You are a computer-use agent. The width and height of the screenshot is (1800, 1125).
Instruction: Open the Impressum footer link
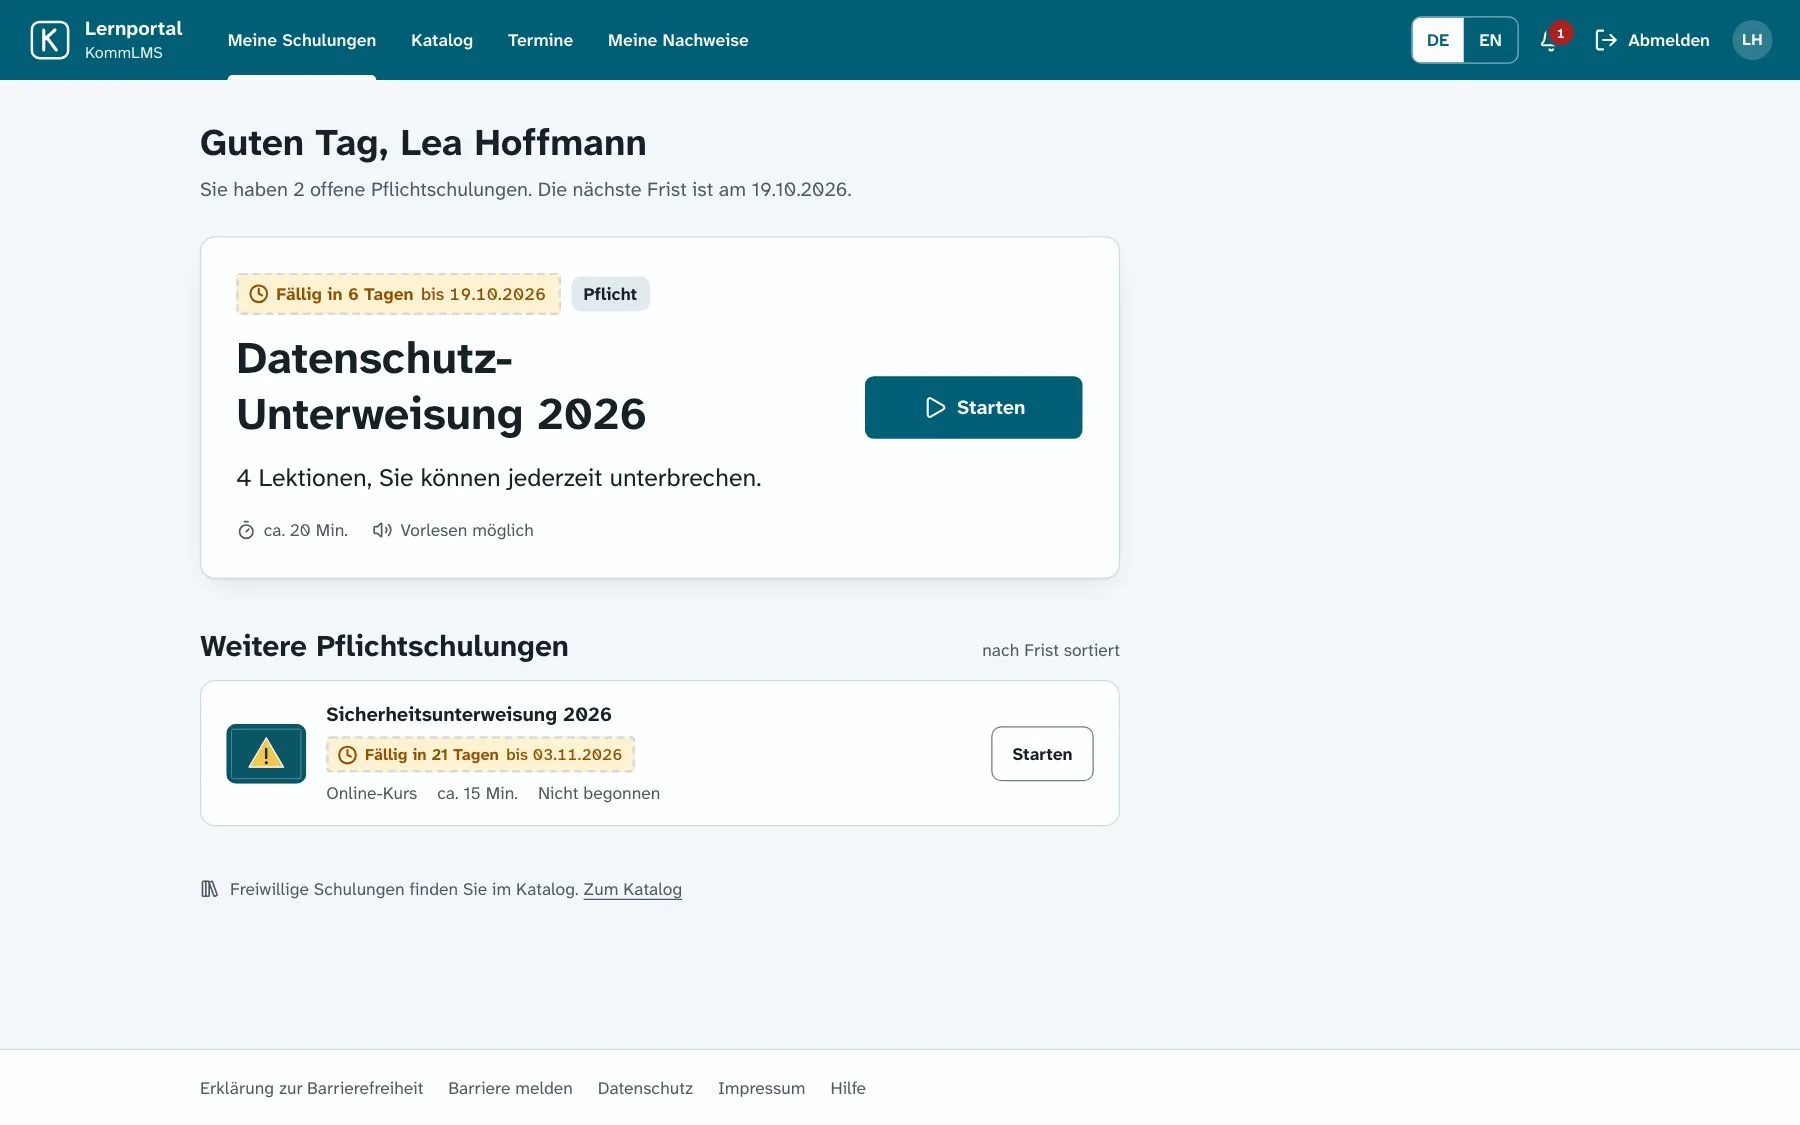761,1088
